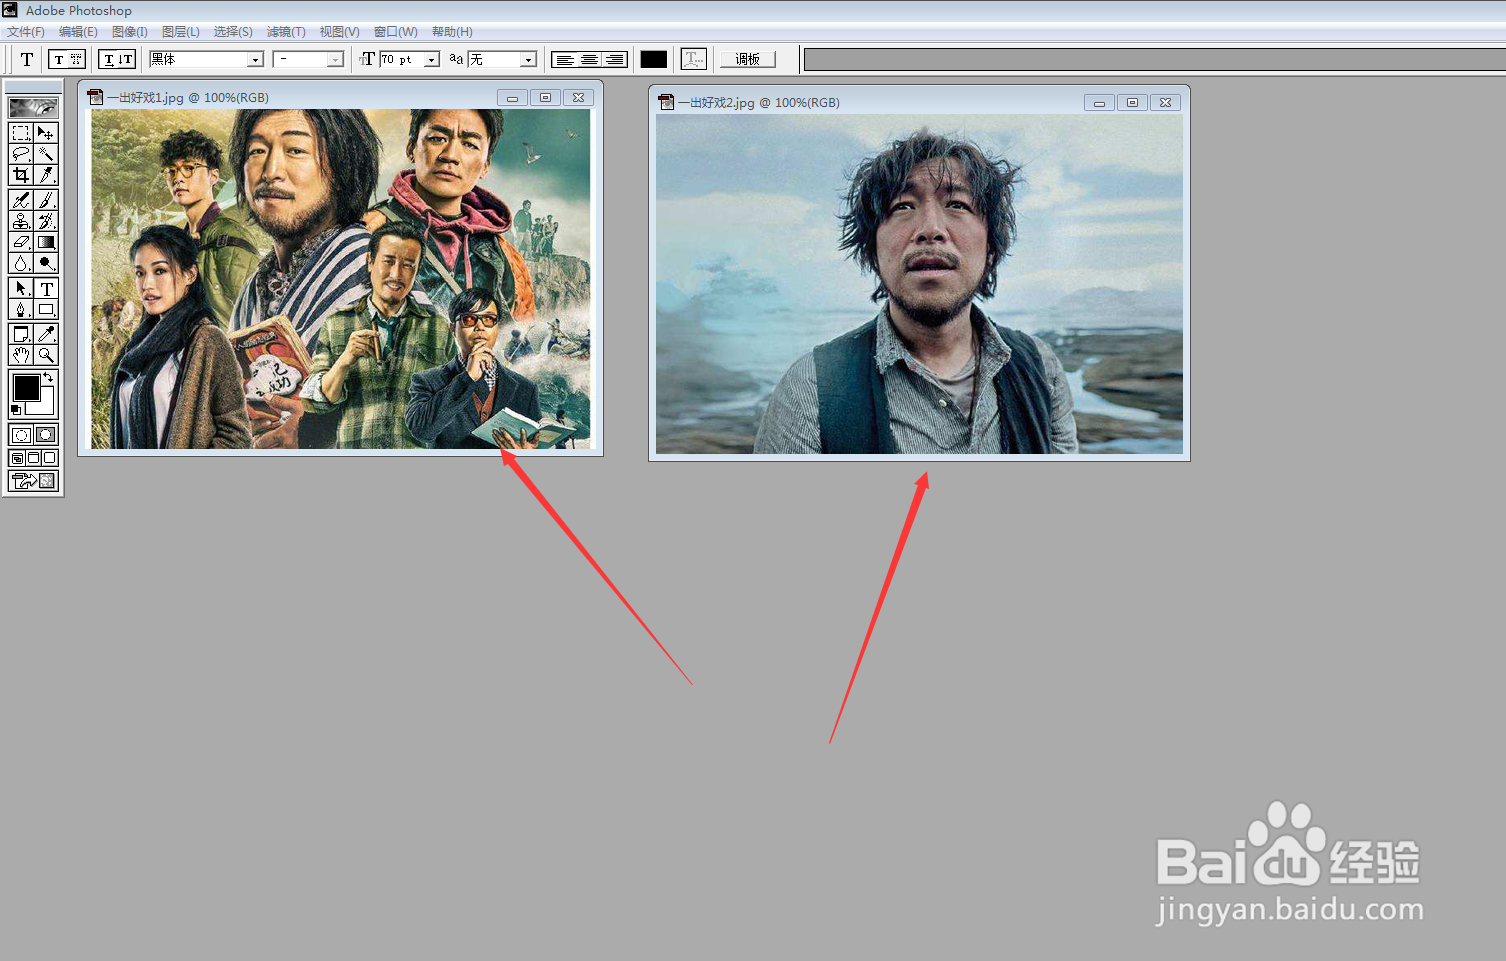
Task: Open the 选择(S) menu
Action: pyautogui.click(x=233, y=32)
